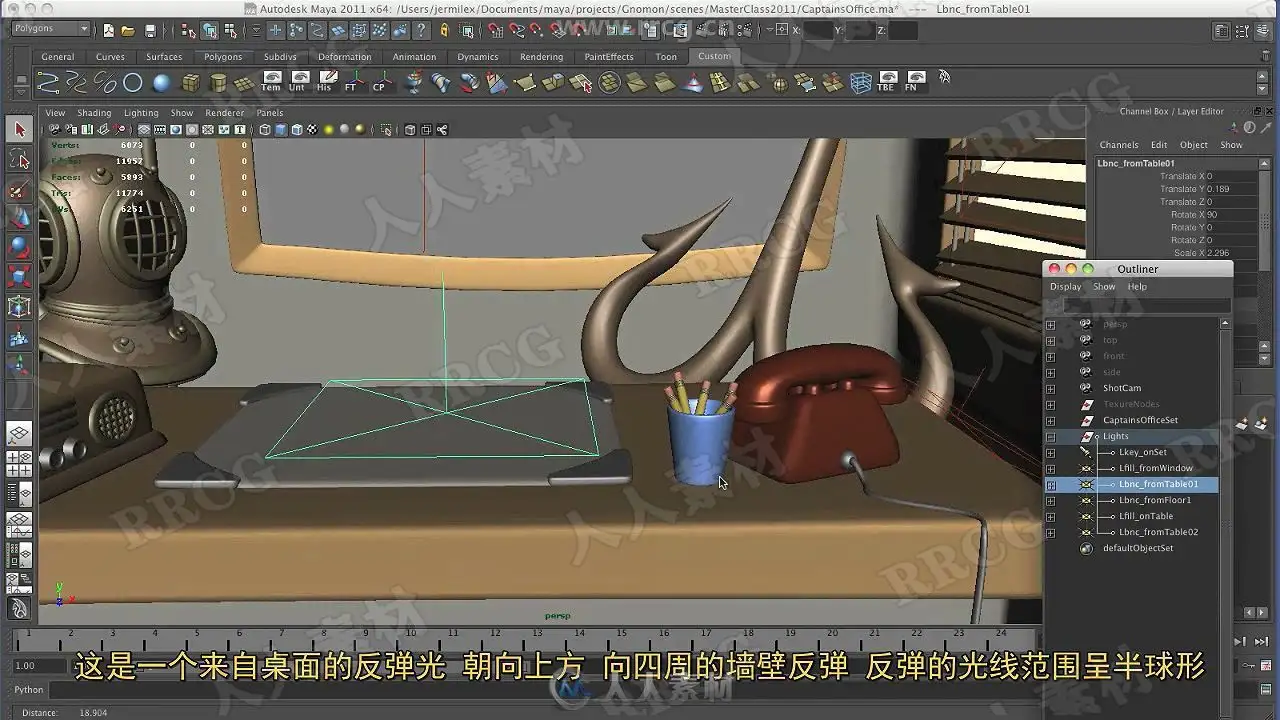Expand Lkey_onSet node in Outliner
Image resolution: width=1280 pixels, height=720 pixels.
1050,453
